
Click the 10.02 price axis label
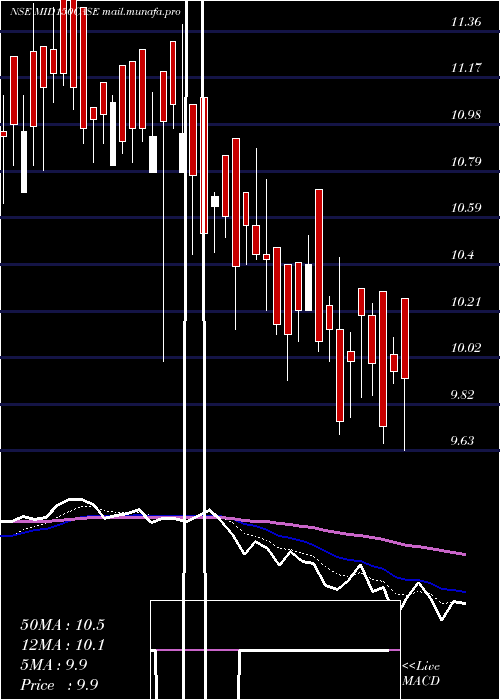[466, 348]
